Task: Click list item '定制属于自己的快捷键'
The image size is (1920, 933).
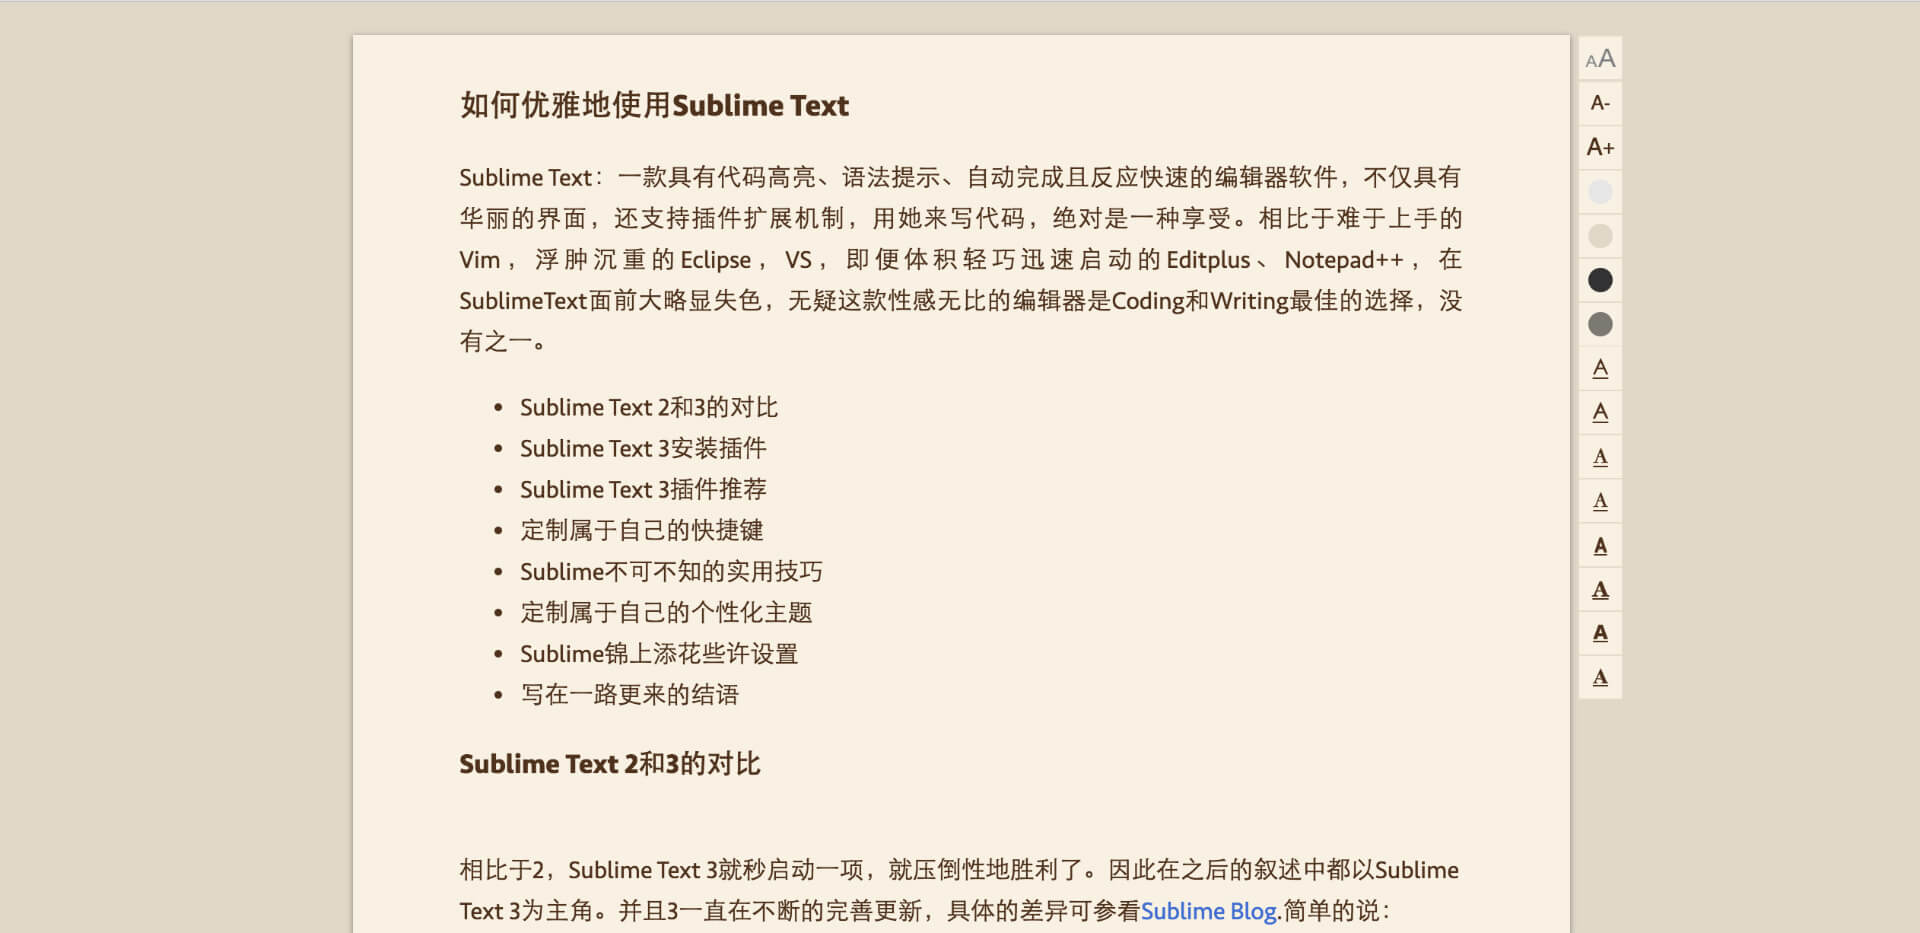Action: click(641, 530)
